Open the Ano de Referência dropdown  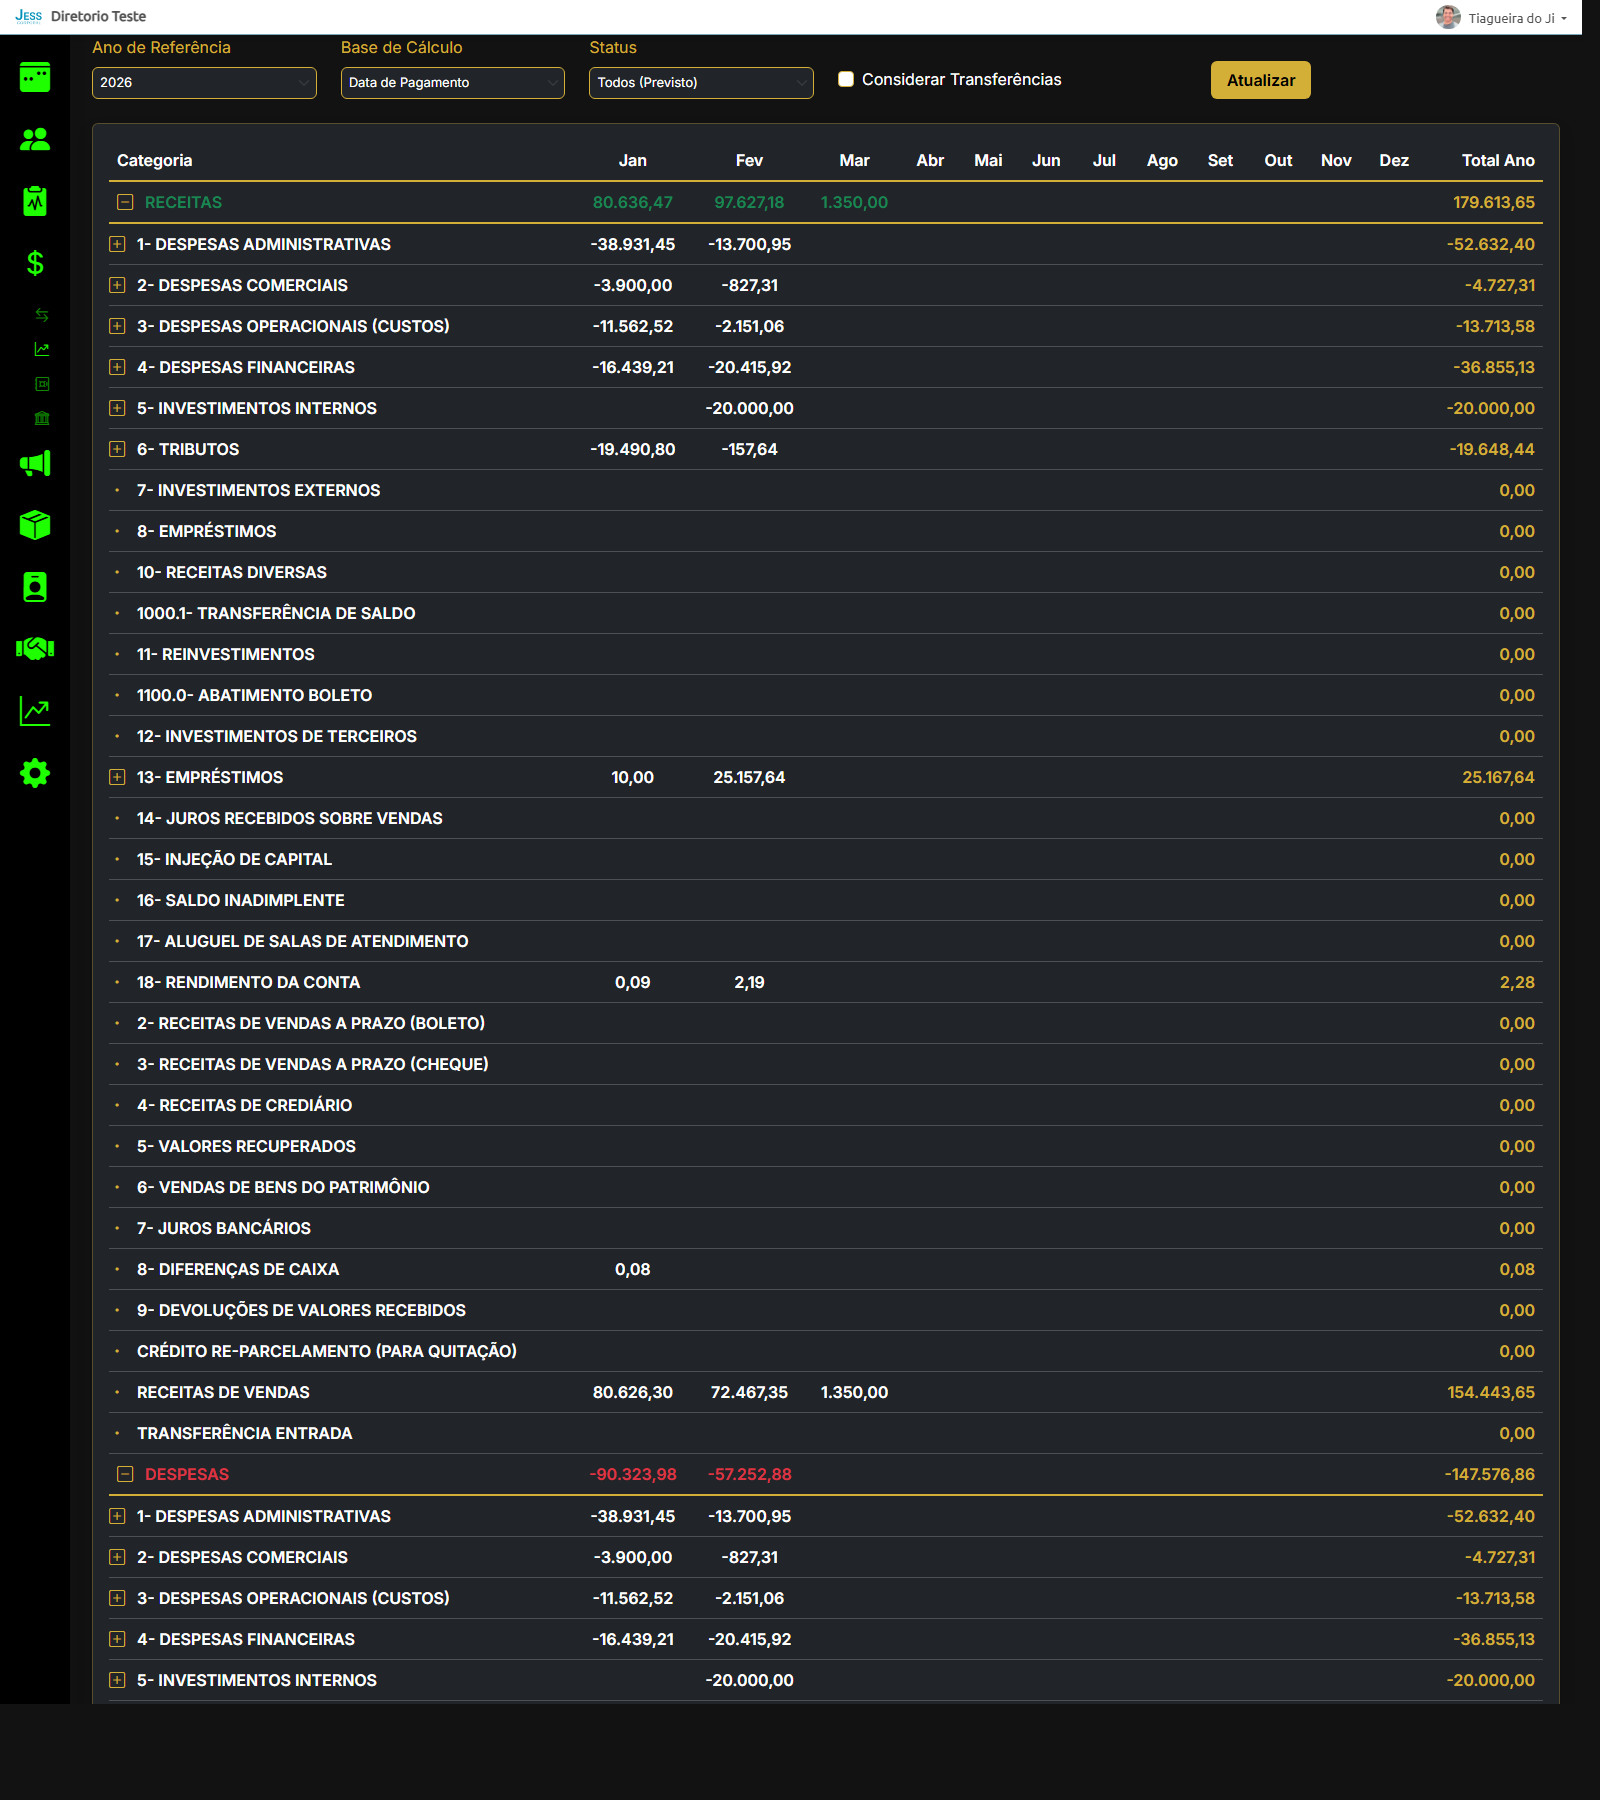point(204,83)
